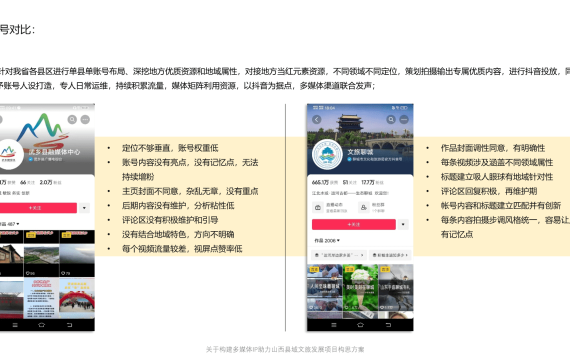Viewport: 570px width, 360px height.
Task: Tap the recent-apps menu icon on the left phone's bar
Action: (x=15, y=325)
